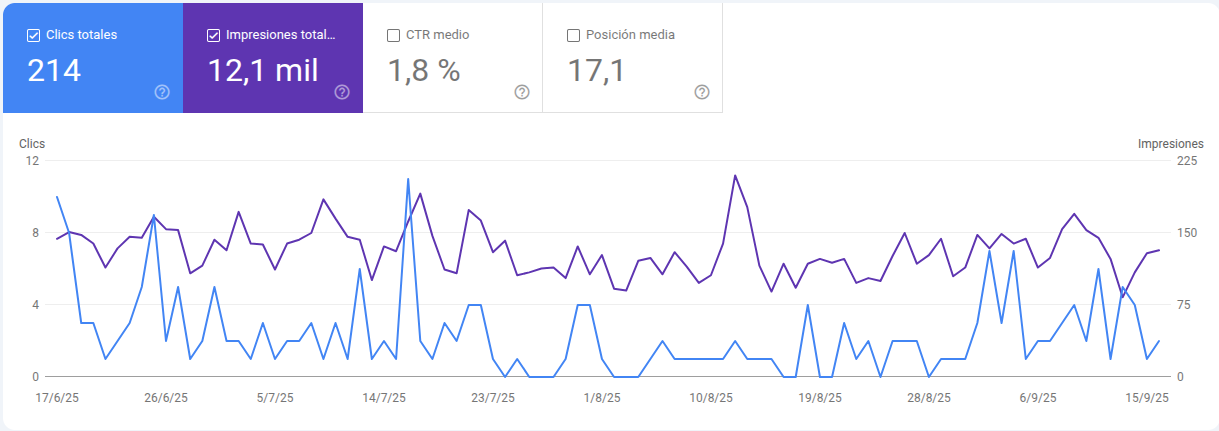Open help icon on Impresiones totales card
The image size is (1219, 431).
(342, 92)
